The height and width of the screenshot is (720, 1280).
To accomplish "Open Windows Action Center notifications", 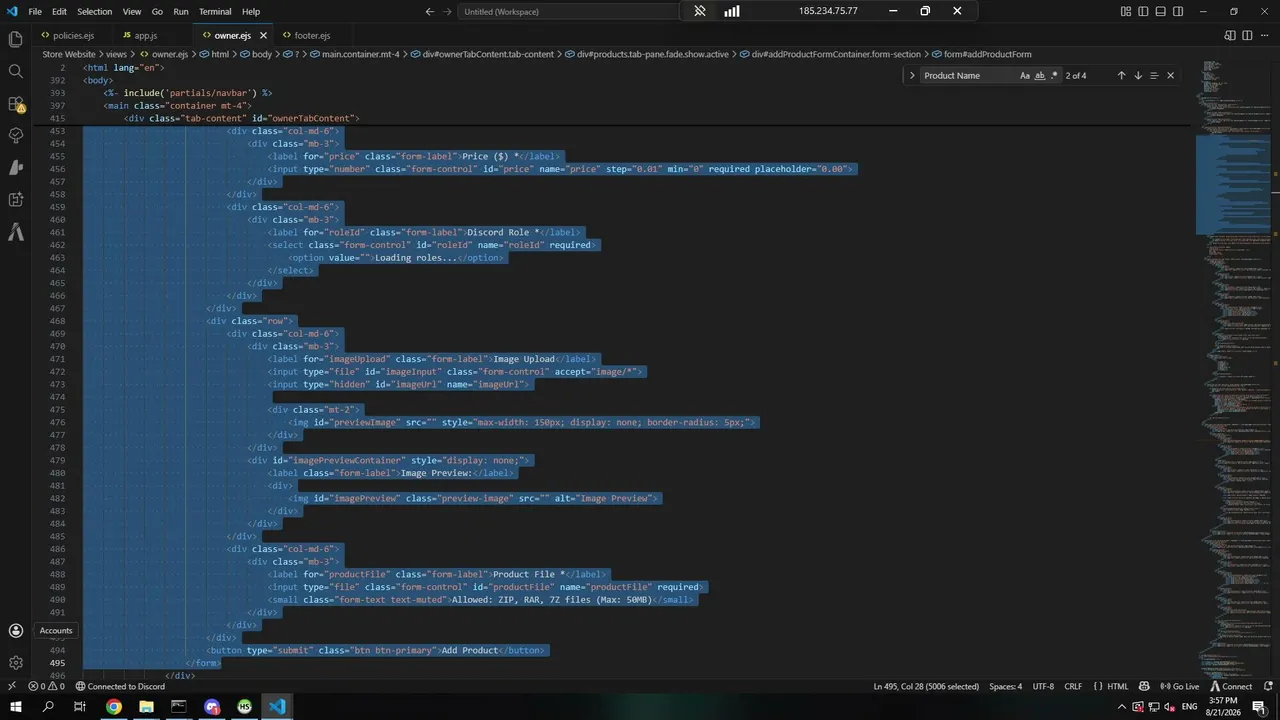I will click(x=1259, y=707).
